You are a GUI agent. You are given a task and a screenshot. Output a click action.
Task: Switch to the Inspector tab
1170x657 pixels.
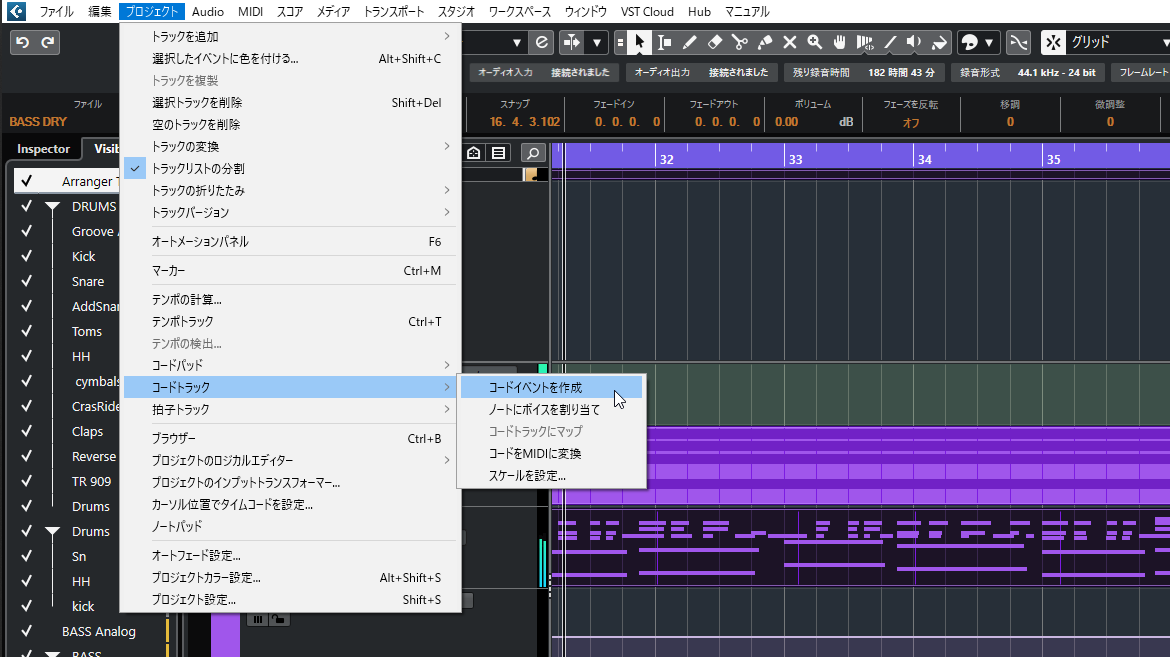[x=42, y=148]
